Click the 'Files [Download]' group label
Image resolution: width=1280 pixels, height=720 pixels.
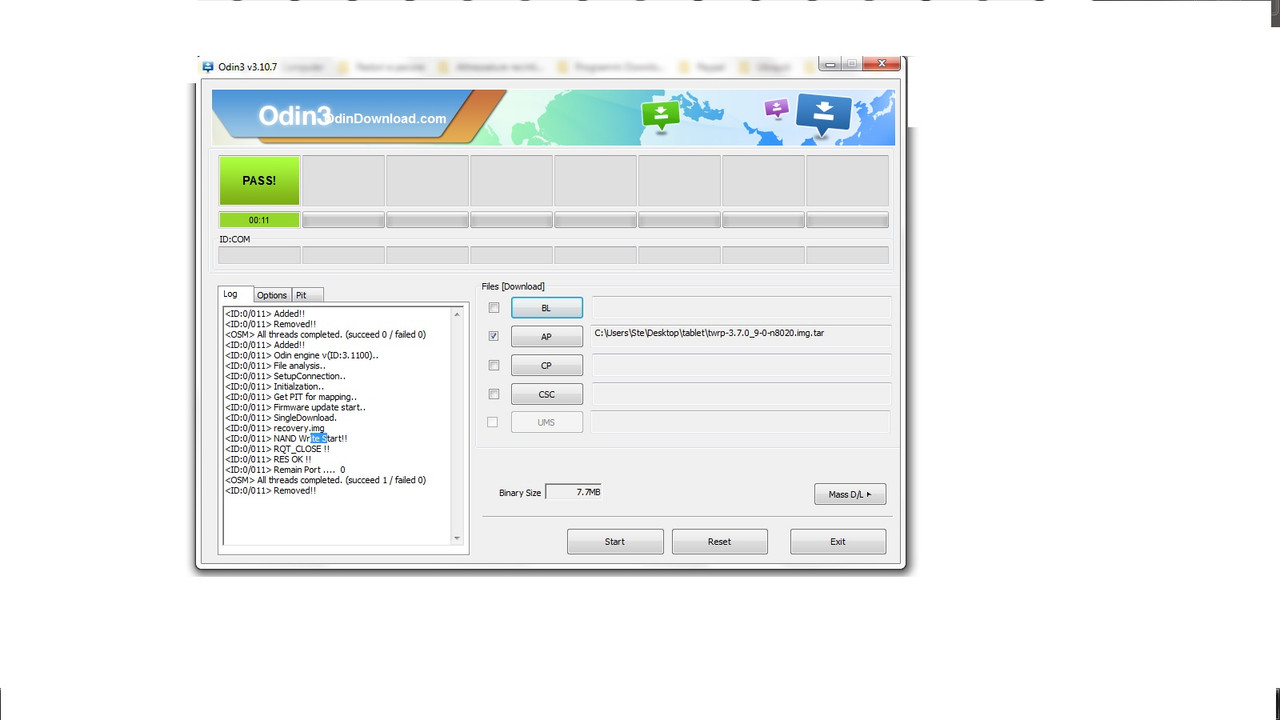(x=513, y=286)
